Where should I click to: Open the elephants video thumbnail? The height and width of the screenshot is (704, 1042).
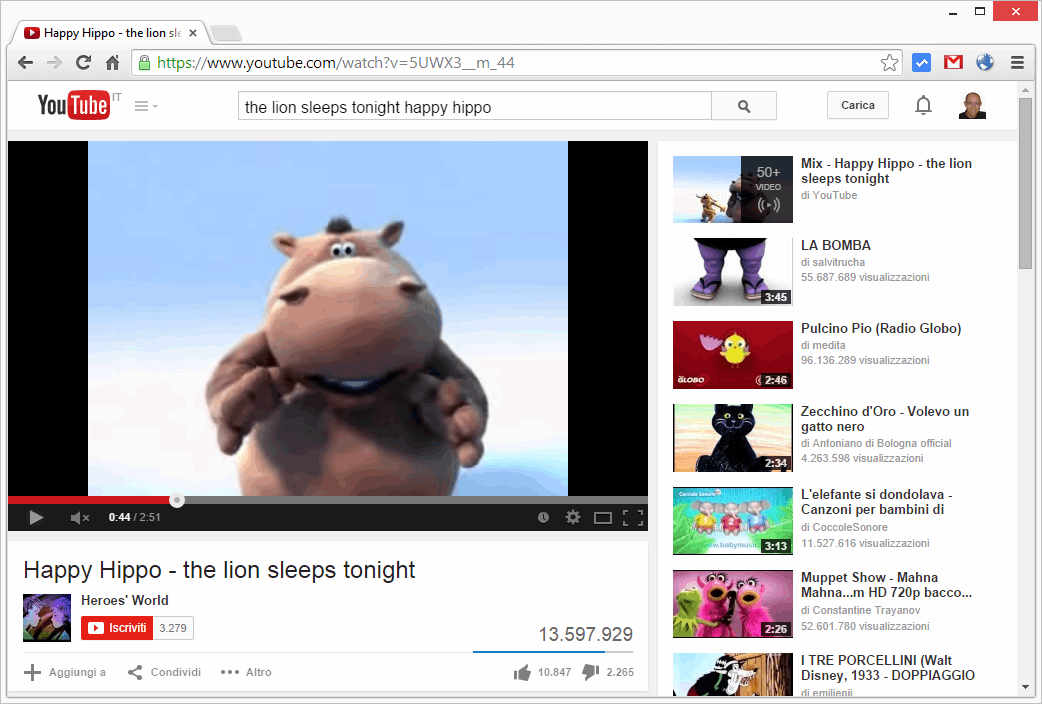pos(732,521)
